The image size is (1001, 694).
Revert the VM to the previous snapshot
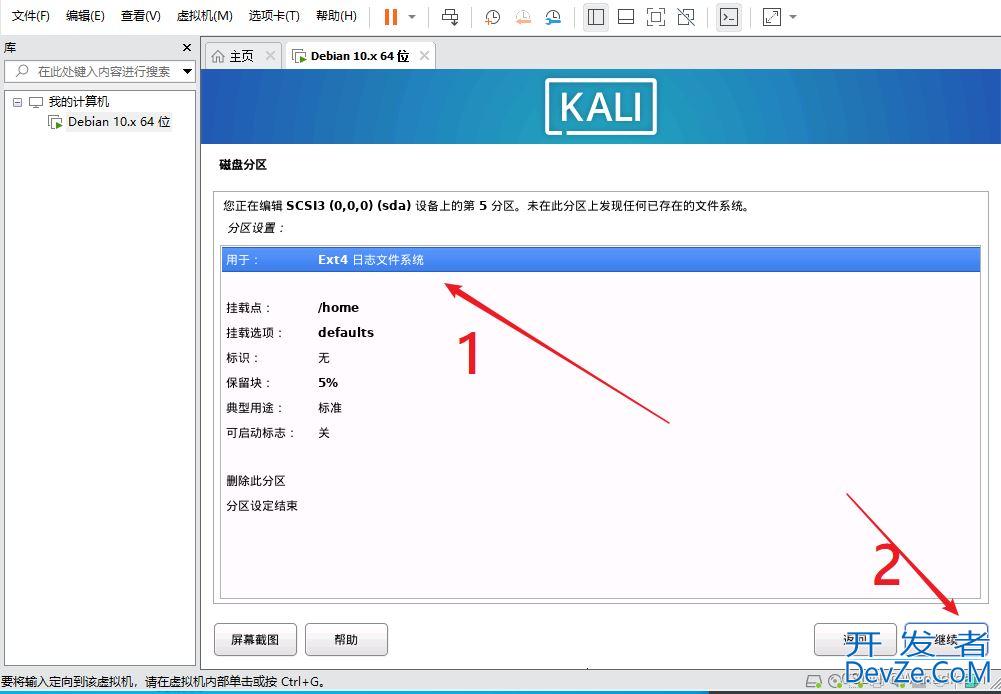tap(523, 17)
